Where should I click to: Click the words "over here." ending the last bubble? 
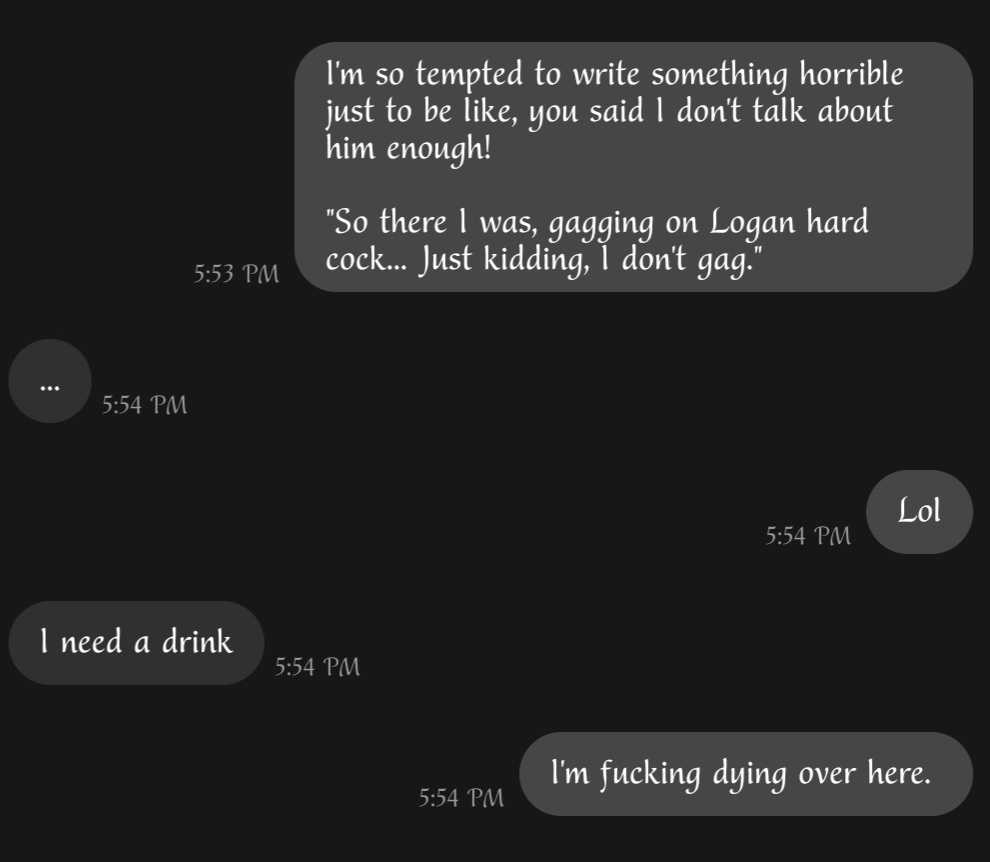point(865,772)
